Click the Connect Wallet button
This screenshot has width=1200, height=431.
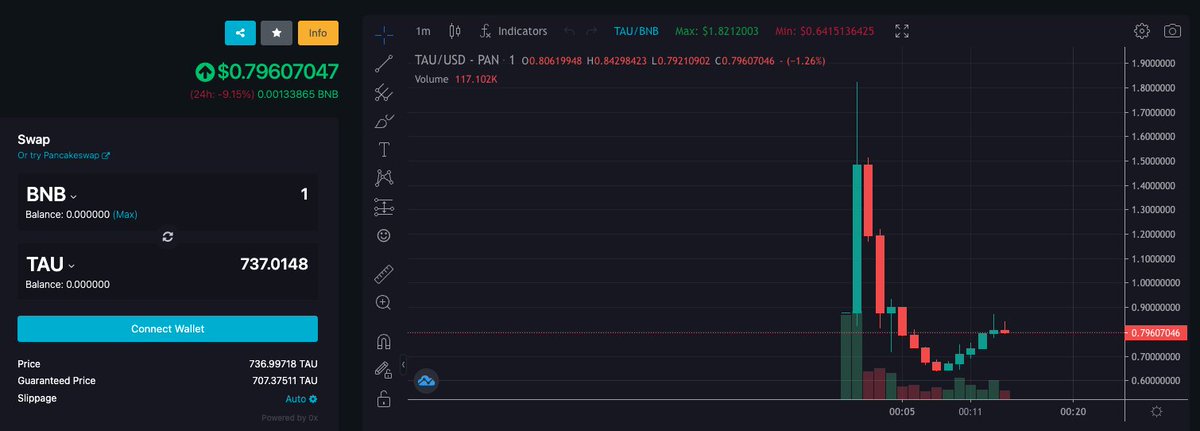(168, 329)
